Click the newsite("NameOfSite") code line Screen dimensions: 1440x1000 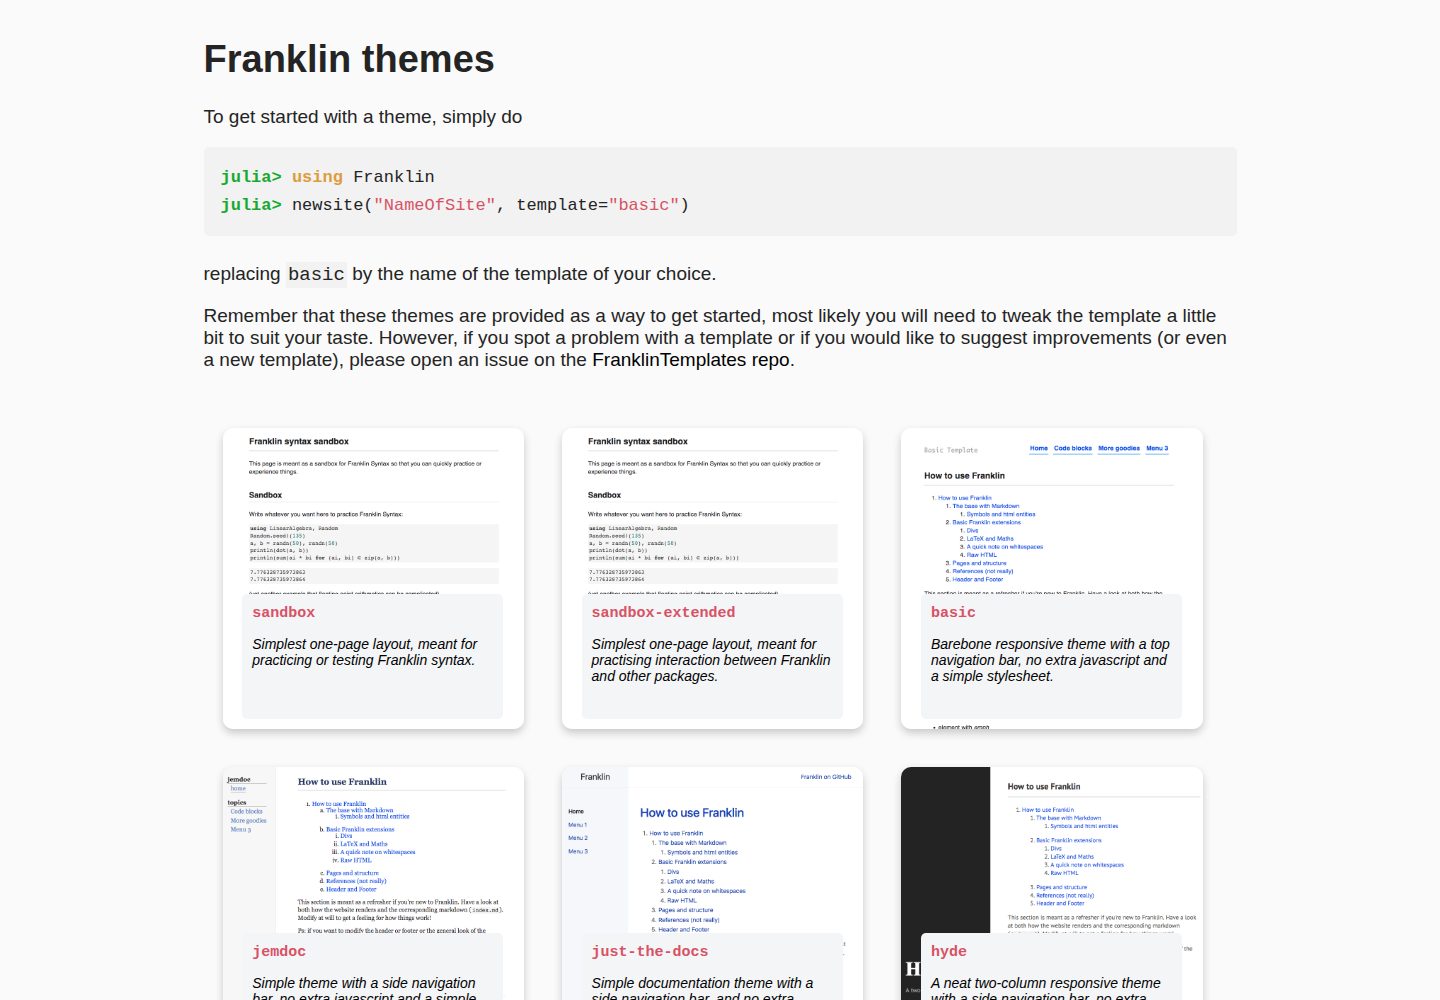click(x=455, y=205)
